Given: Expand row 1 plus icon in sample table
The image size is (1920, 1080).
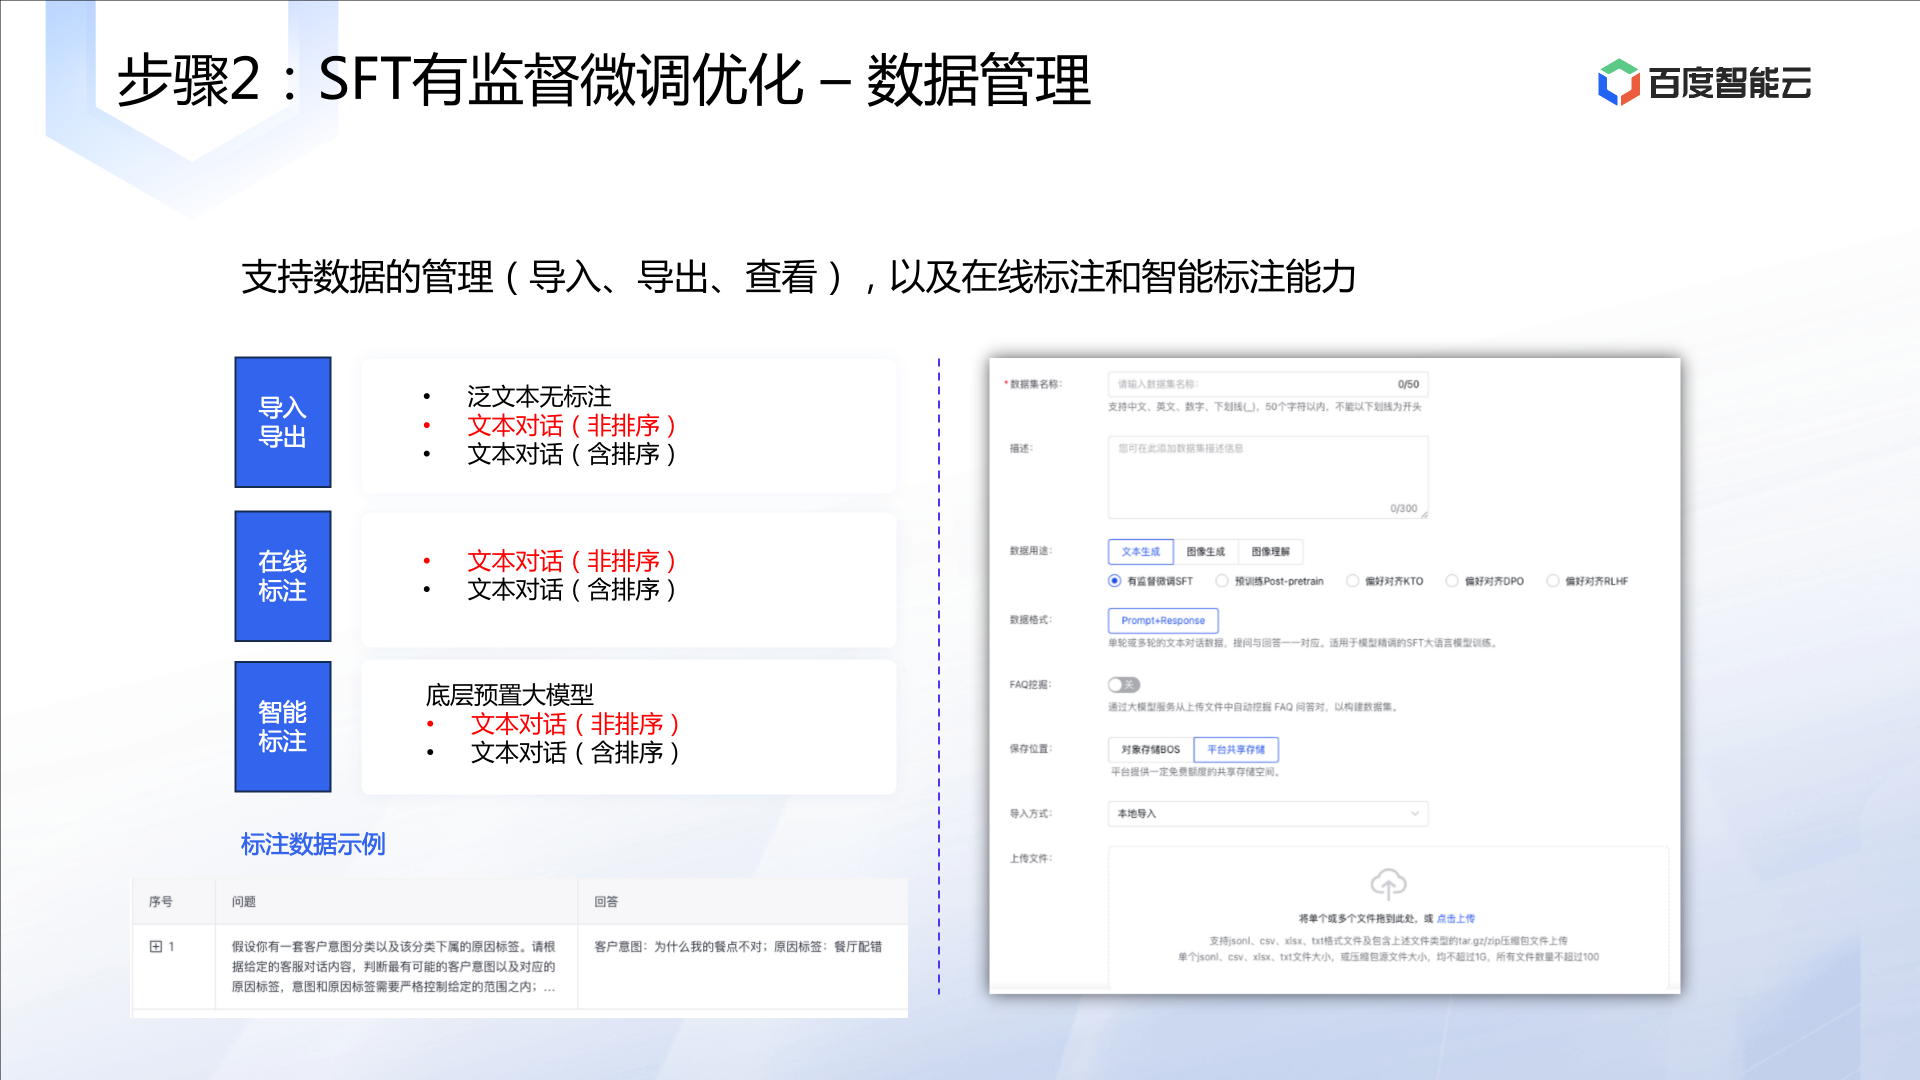Looking at the screenshot, I should (155, 946).
